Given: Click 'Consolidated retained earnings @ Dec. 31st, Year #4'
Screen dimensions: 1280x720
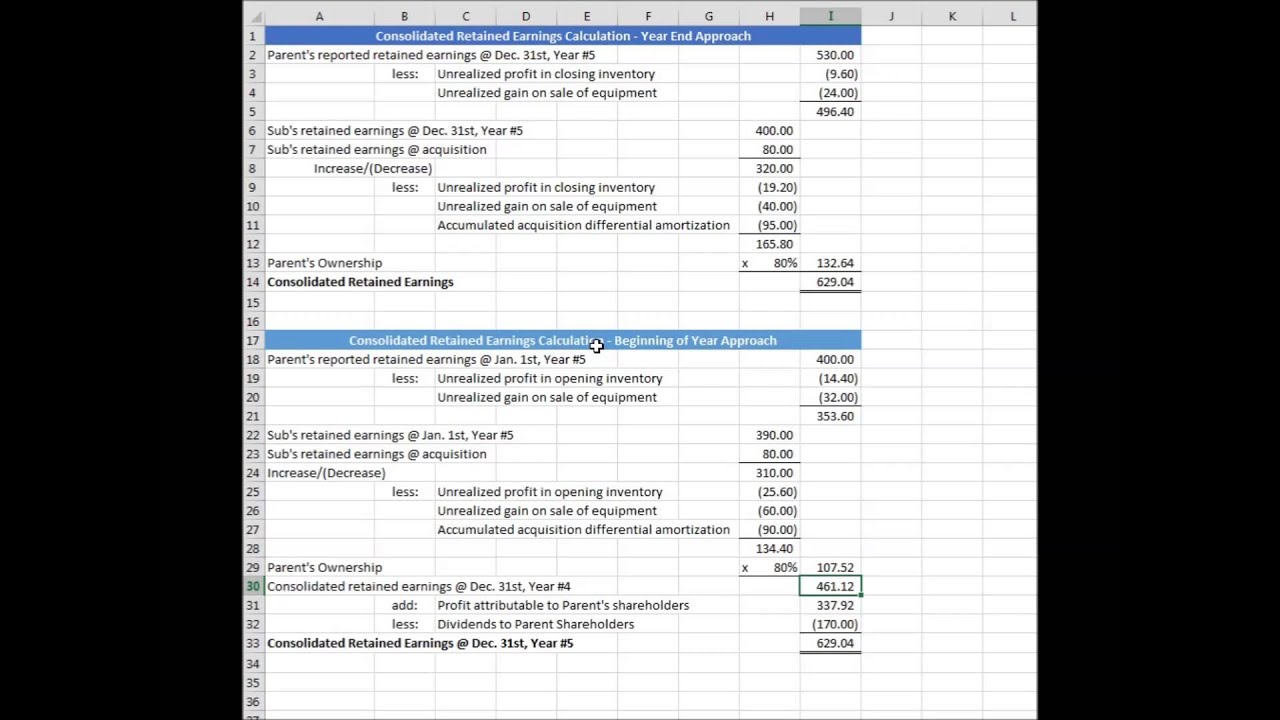Looking at the screenshot, I should [419, 586].
